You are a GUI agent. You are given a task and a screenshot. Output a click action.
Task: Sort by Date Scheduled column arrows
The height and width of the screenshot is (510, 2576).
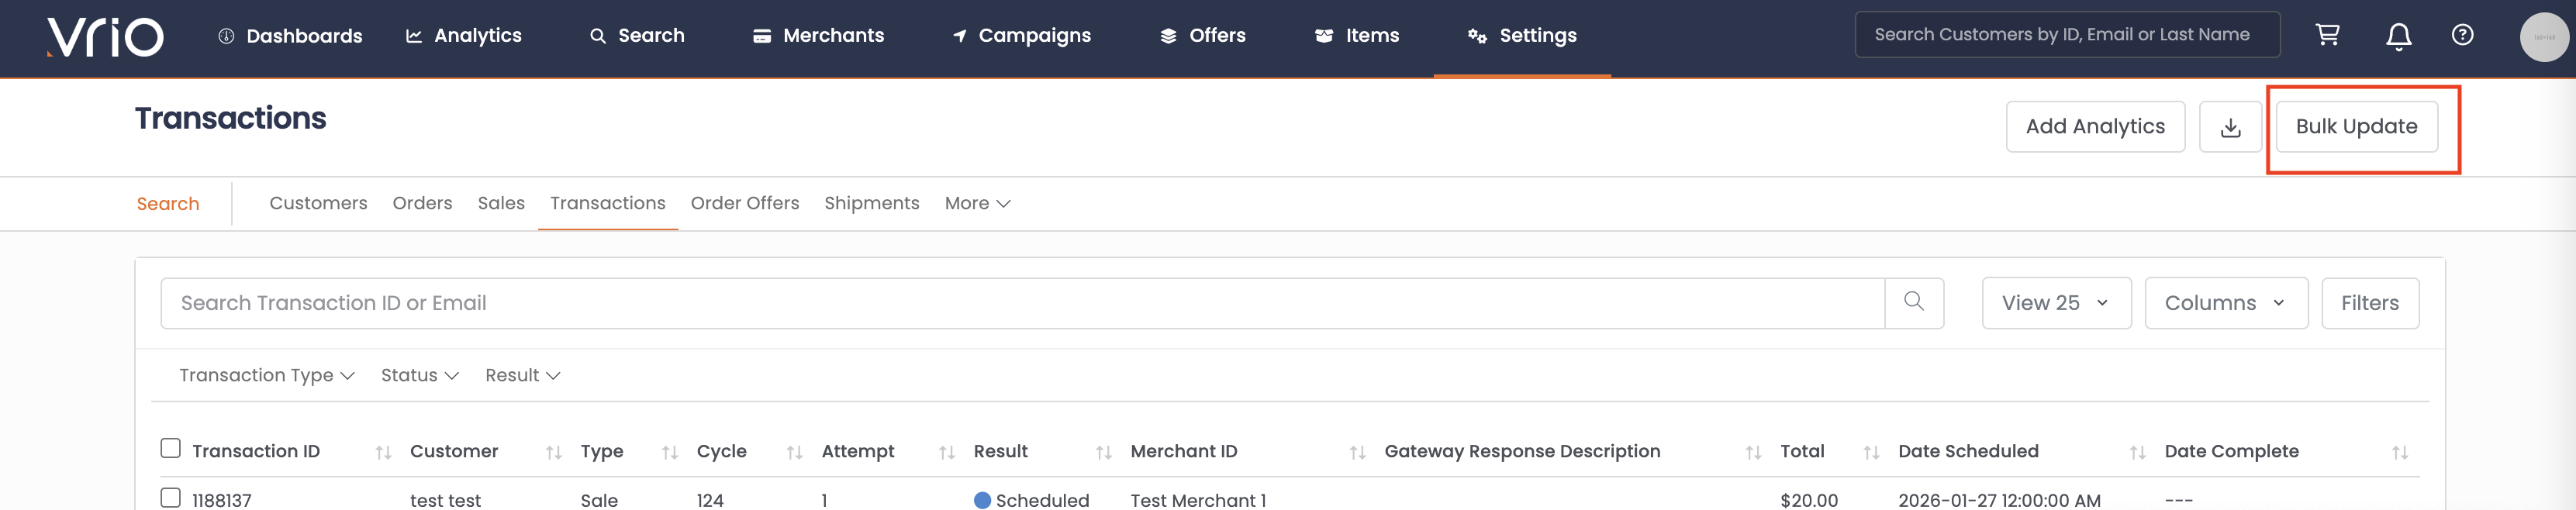[2137, 453]
